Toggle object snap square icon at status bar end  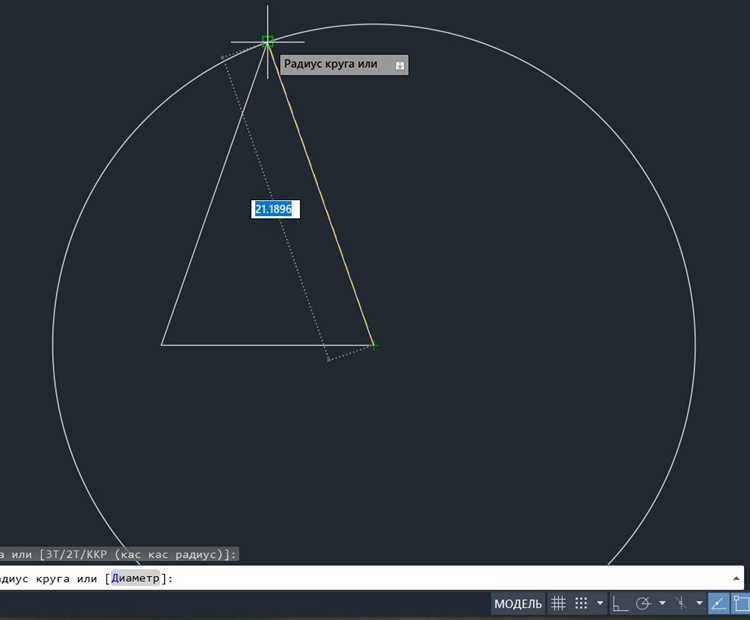(x=741, y=604)
